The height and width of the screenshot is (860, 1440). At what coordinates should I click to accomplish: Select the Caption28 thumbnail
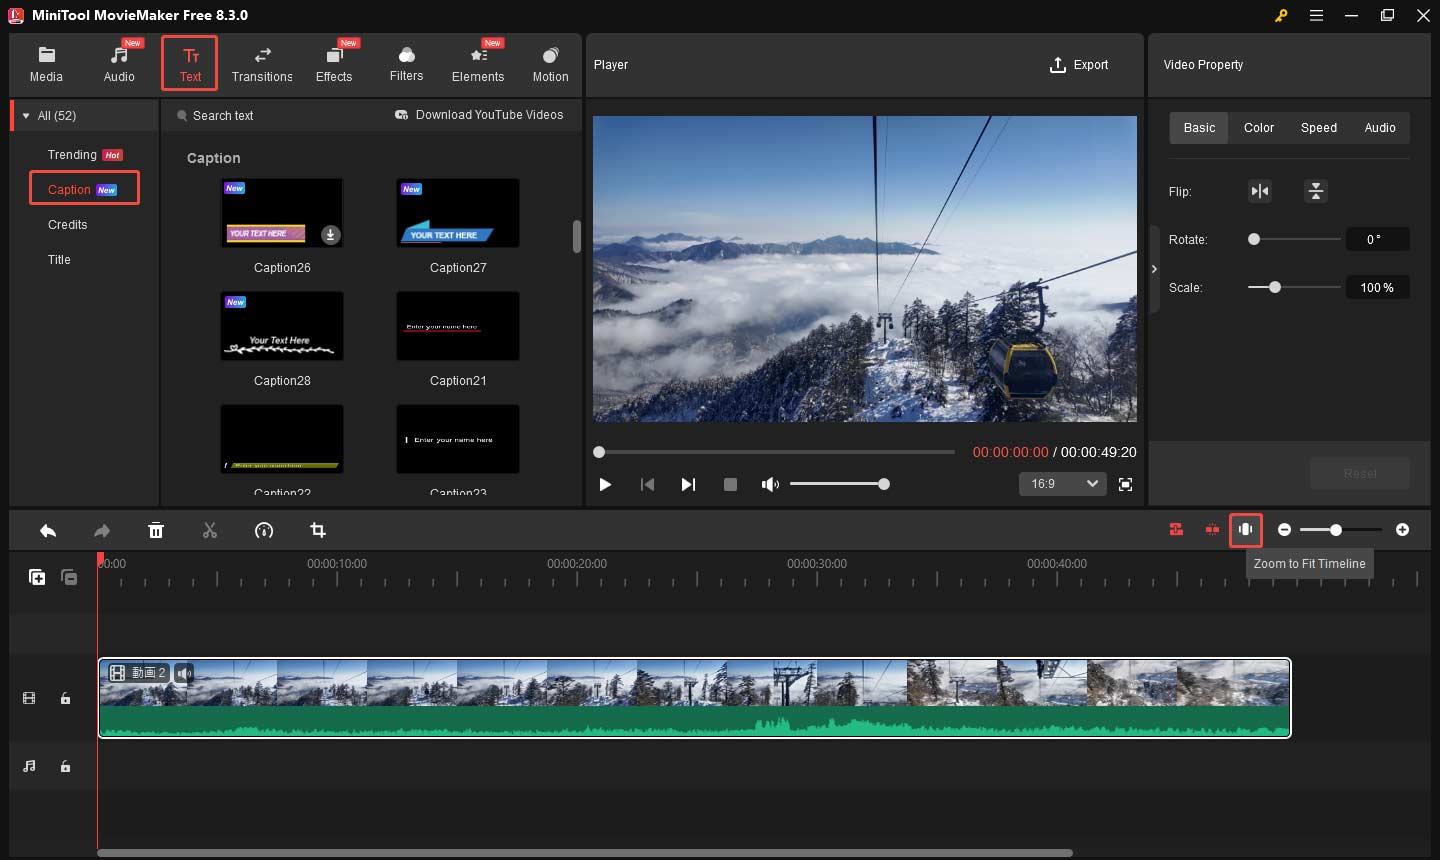[282, 326]
